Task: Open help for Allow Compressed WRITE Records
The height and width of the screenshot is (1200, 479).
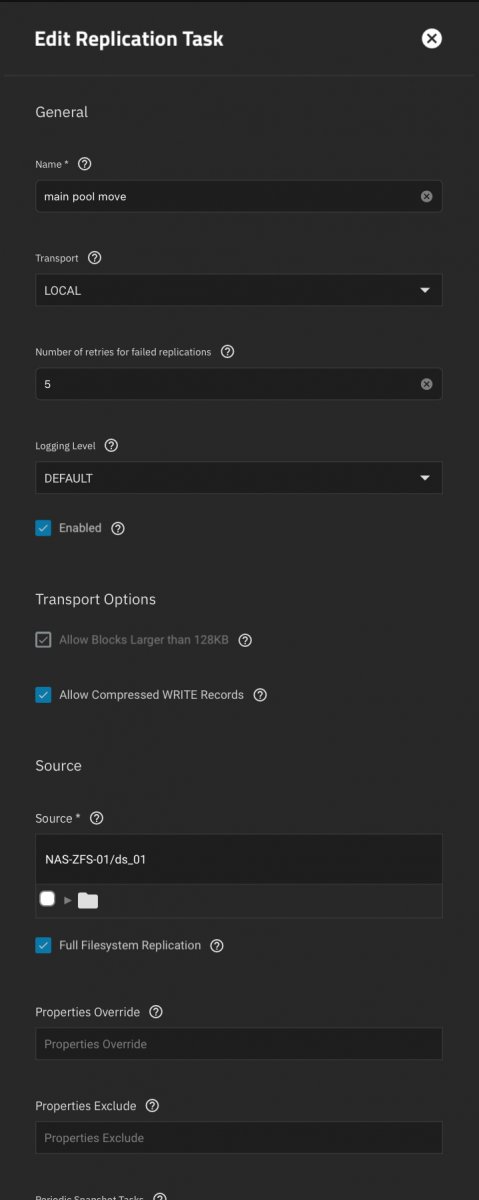Action: [260, 695]
